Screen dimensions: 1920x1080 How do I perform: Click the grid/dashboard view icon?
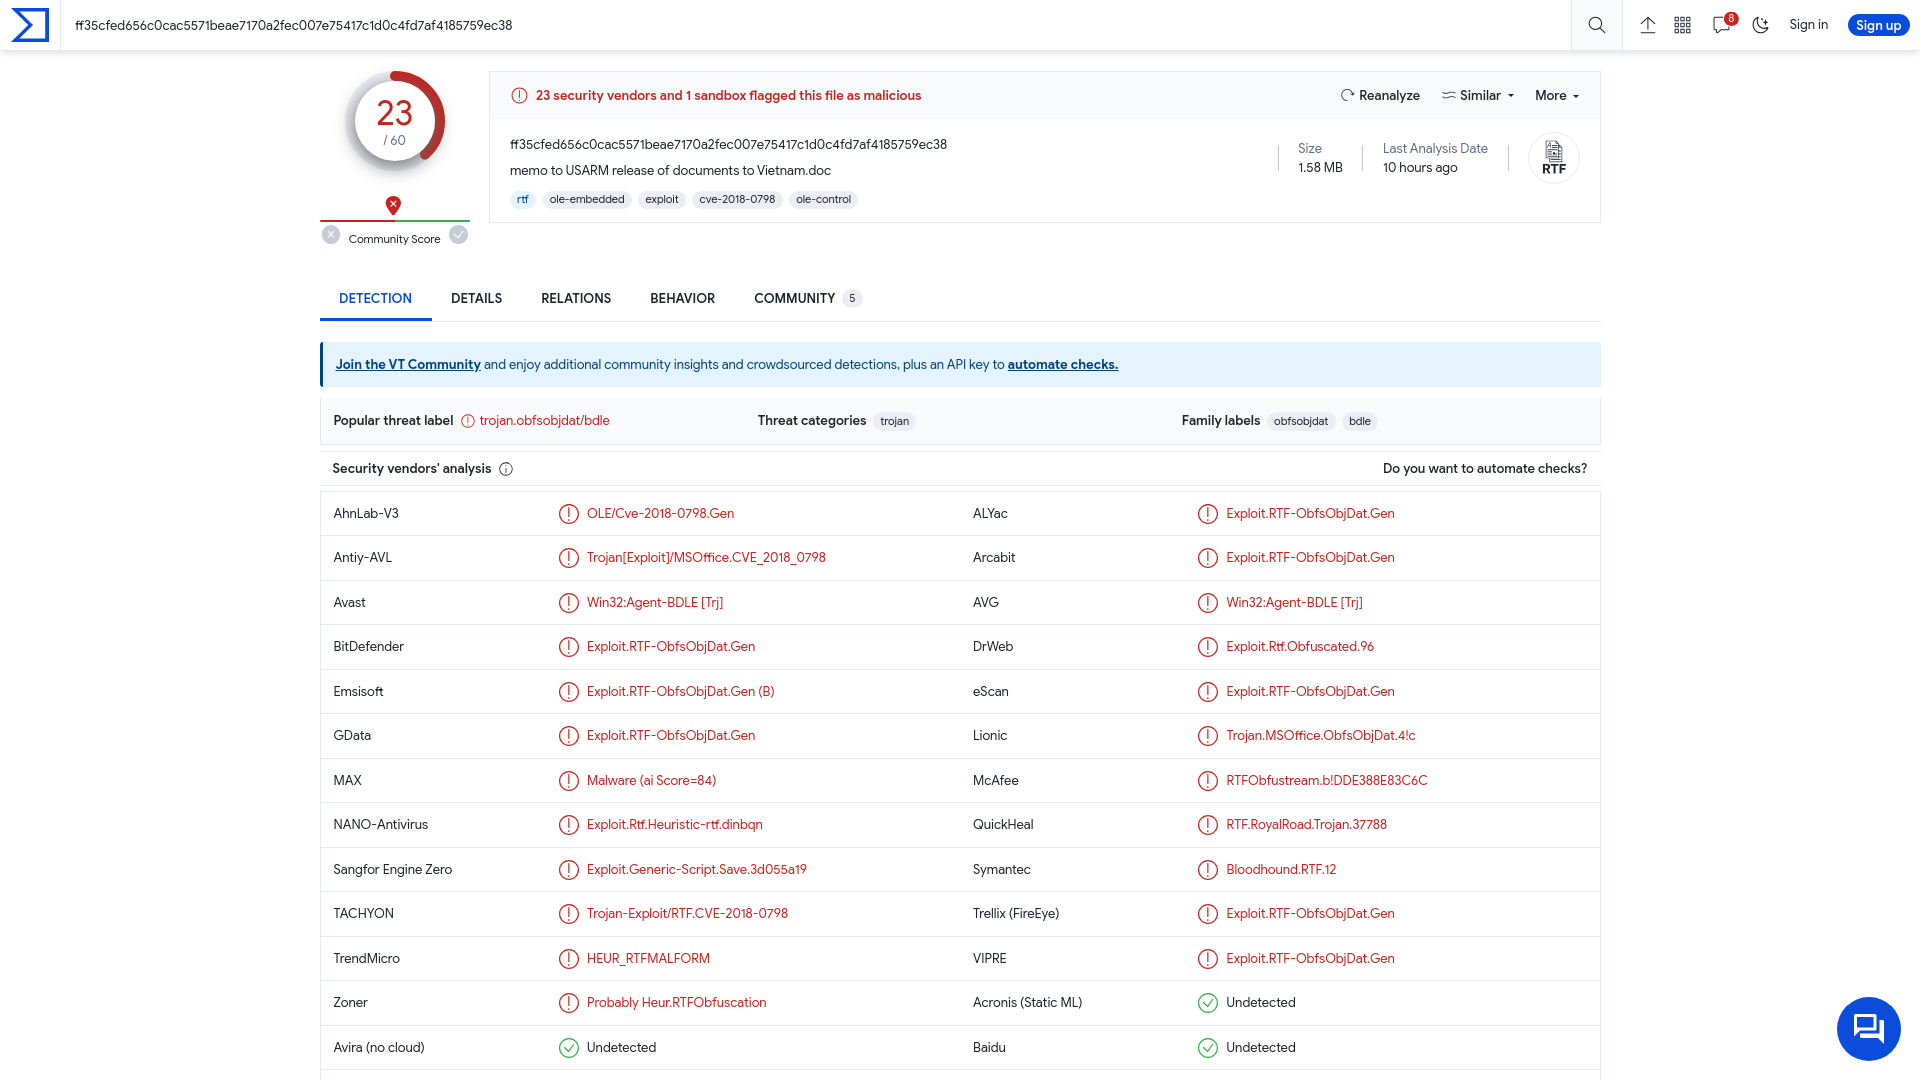pyautogui.click(x=1684, y=25)
